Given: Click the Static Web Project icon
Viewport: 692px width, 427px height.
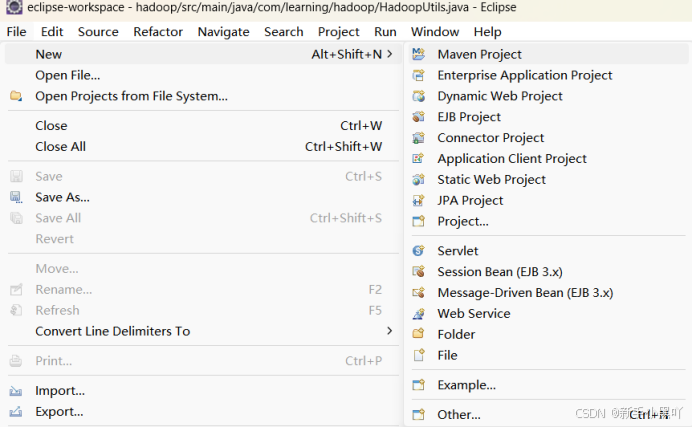Looking at the screenshot, I should pos(418,180).
